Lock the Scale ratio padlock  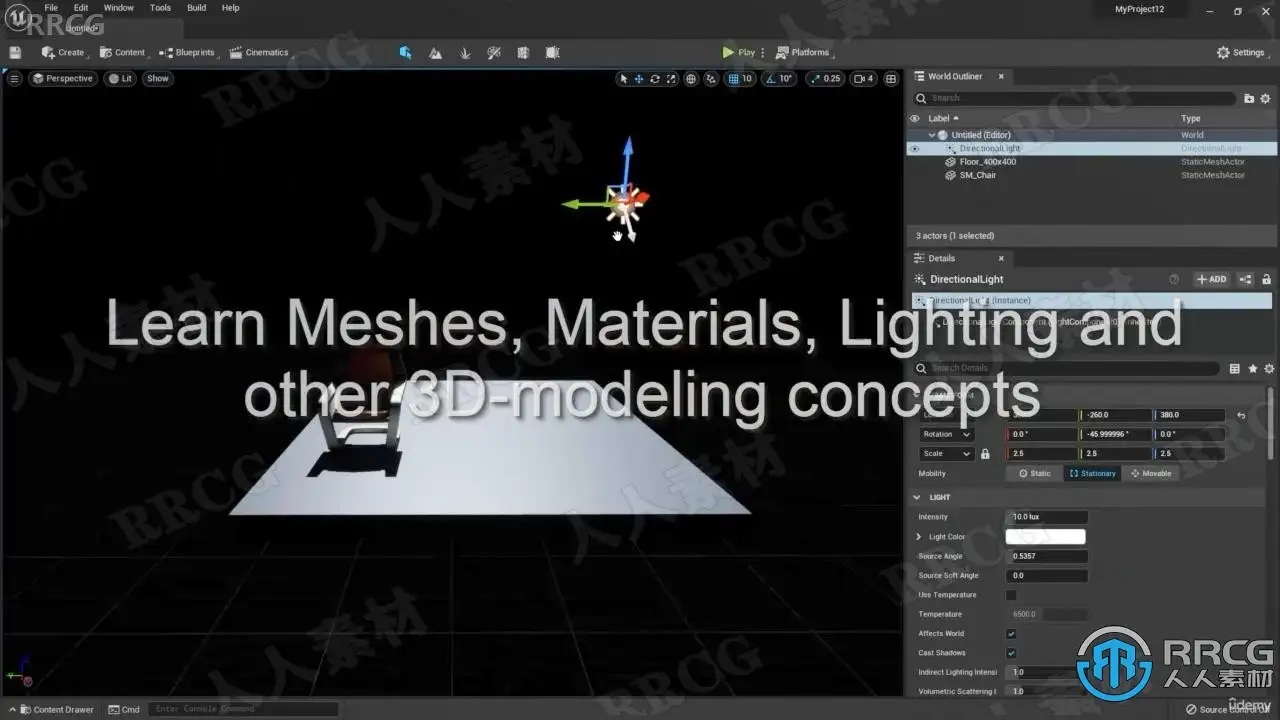point(985,454)
